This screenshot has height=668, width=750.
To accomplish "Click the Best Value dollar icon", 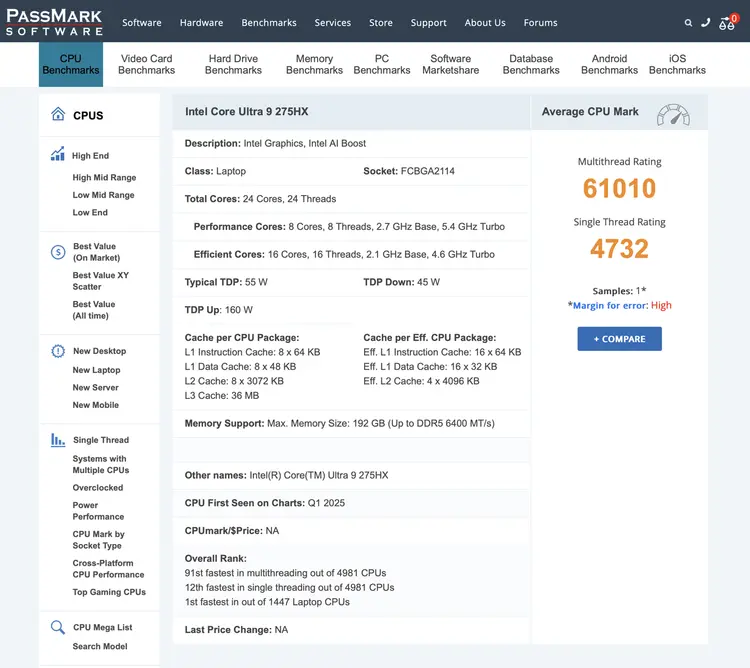I will click(58, 252).
